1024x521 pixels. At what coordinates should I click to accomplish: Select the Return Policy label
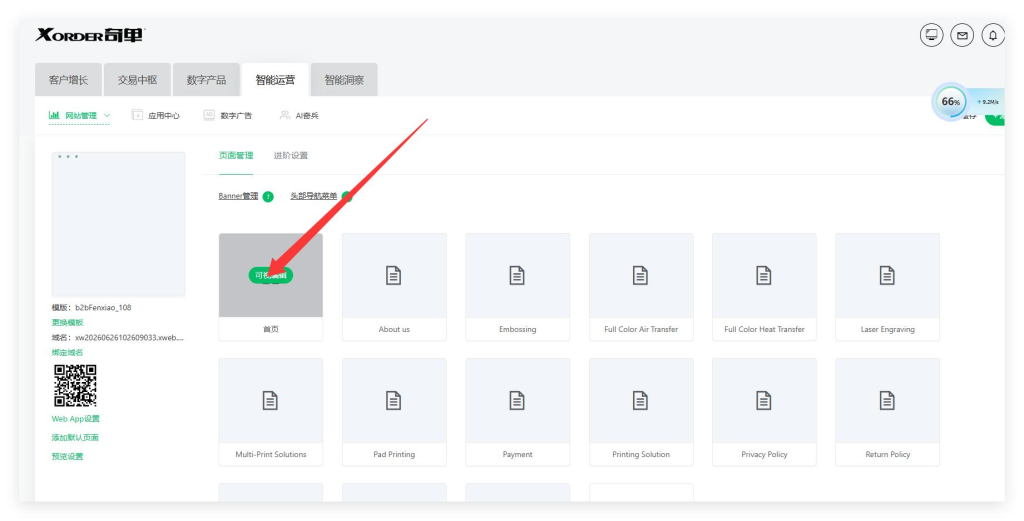coord(888,454)
